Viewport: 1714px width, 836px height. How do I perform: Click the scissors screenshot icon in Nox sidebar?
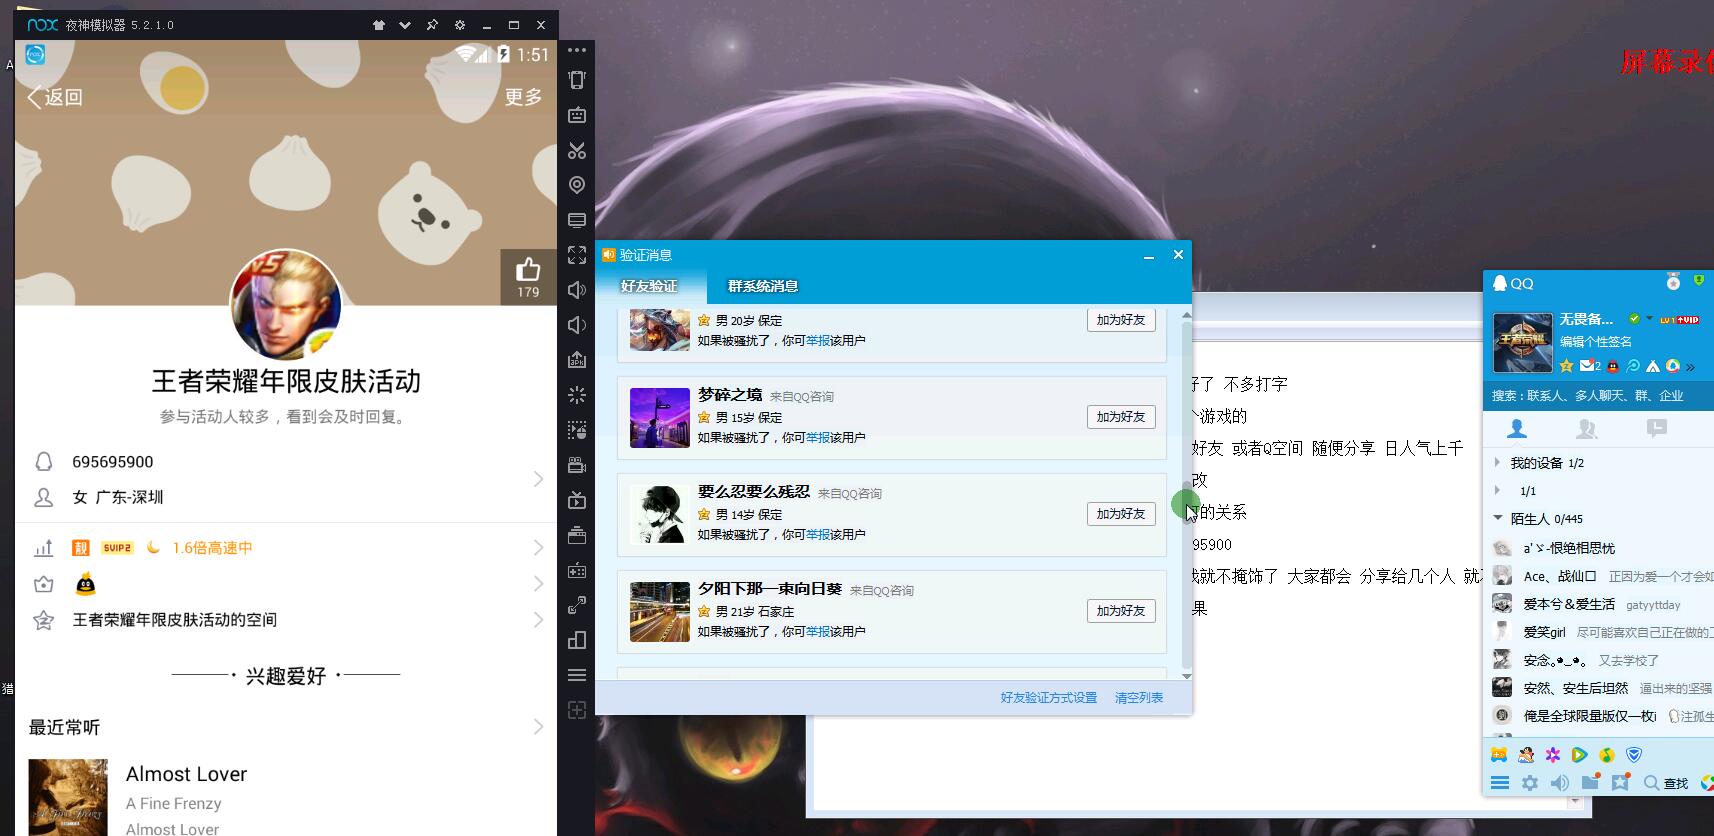577,150
